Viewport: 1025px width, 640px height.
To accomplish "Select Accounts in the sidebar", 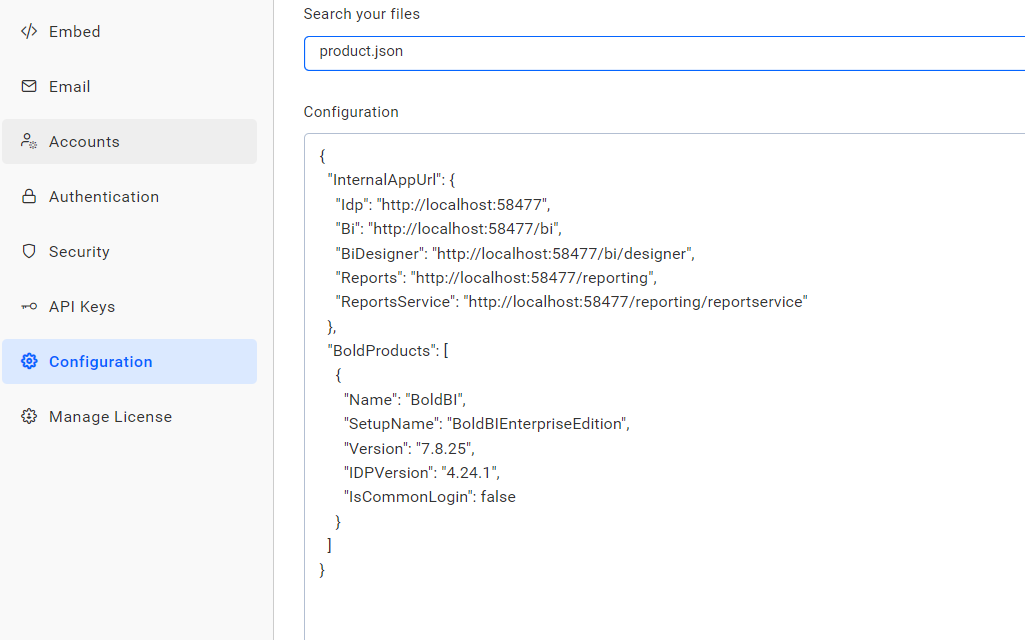I will coord(84,142).
